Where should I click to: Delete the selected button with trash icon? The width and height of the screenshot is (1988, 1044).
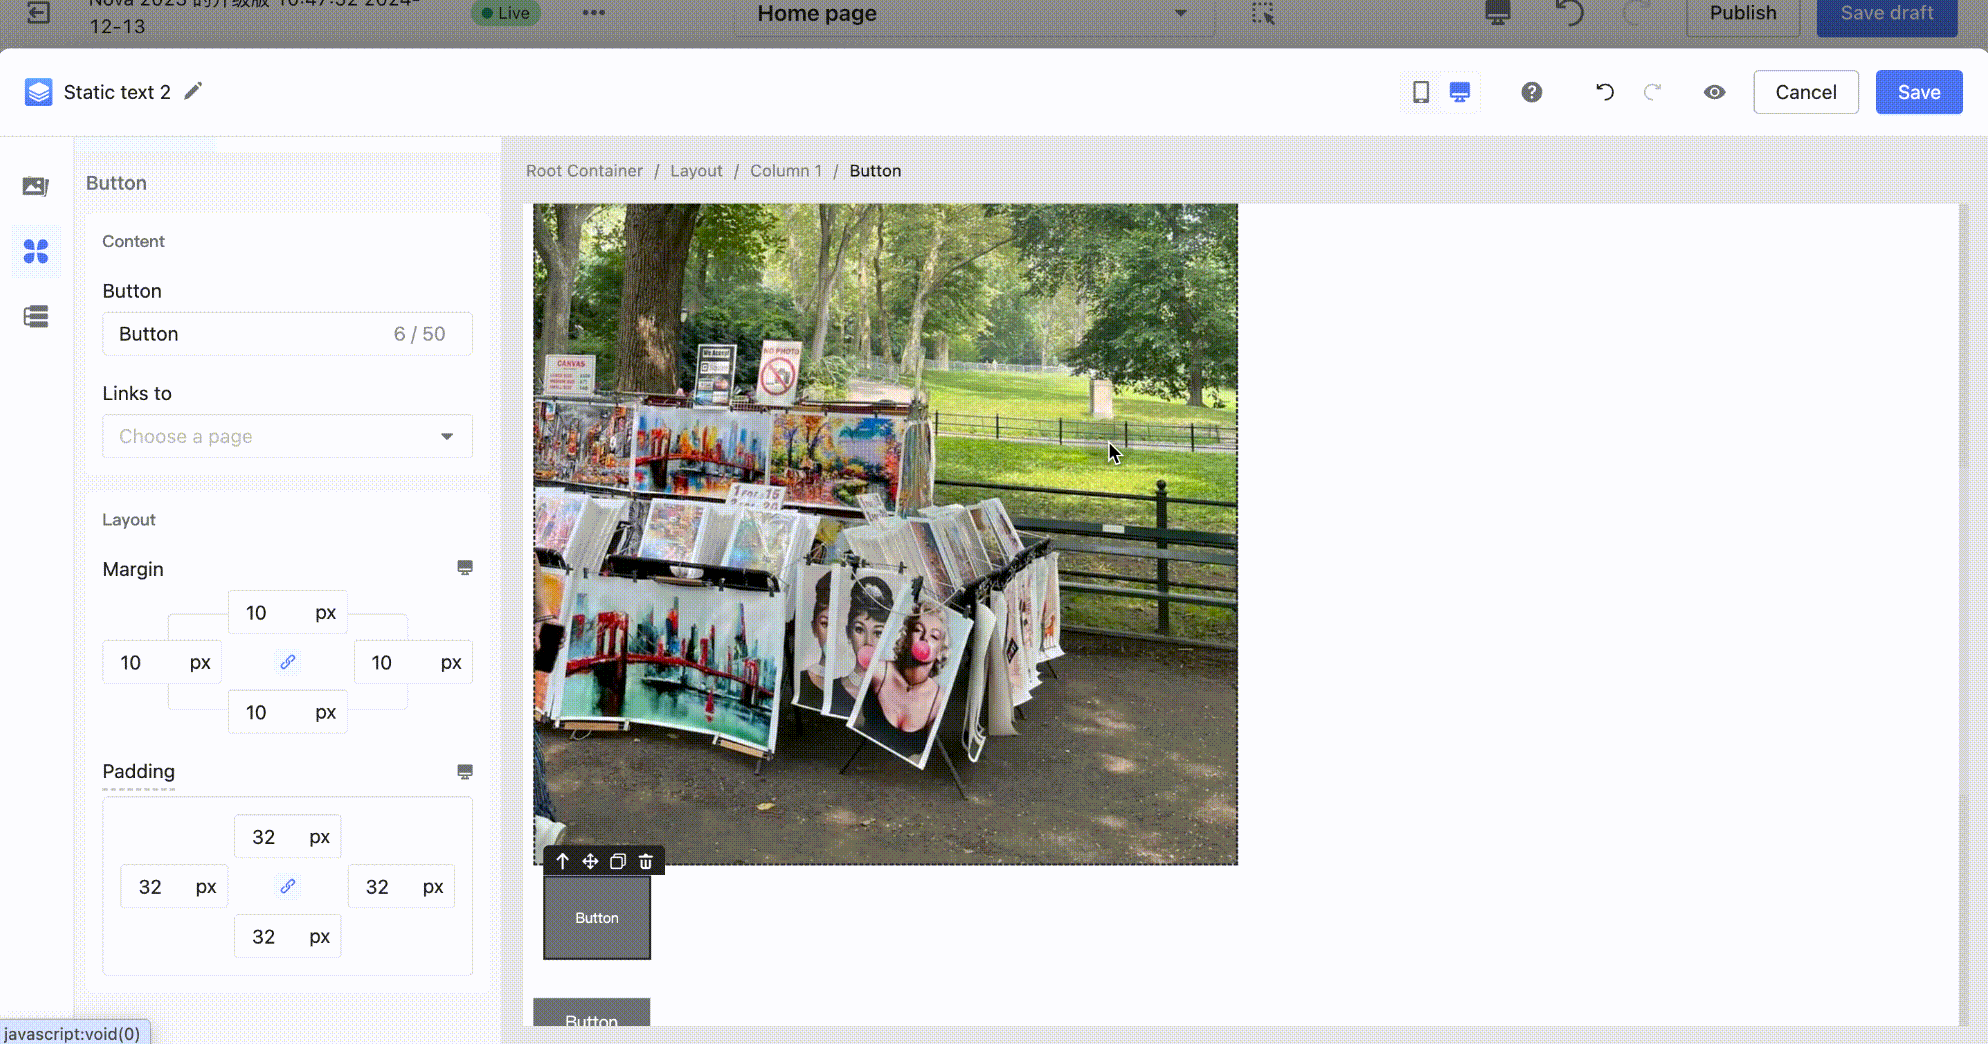(646, 861)
